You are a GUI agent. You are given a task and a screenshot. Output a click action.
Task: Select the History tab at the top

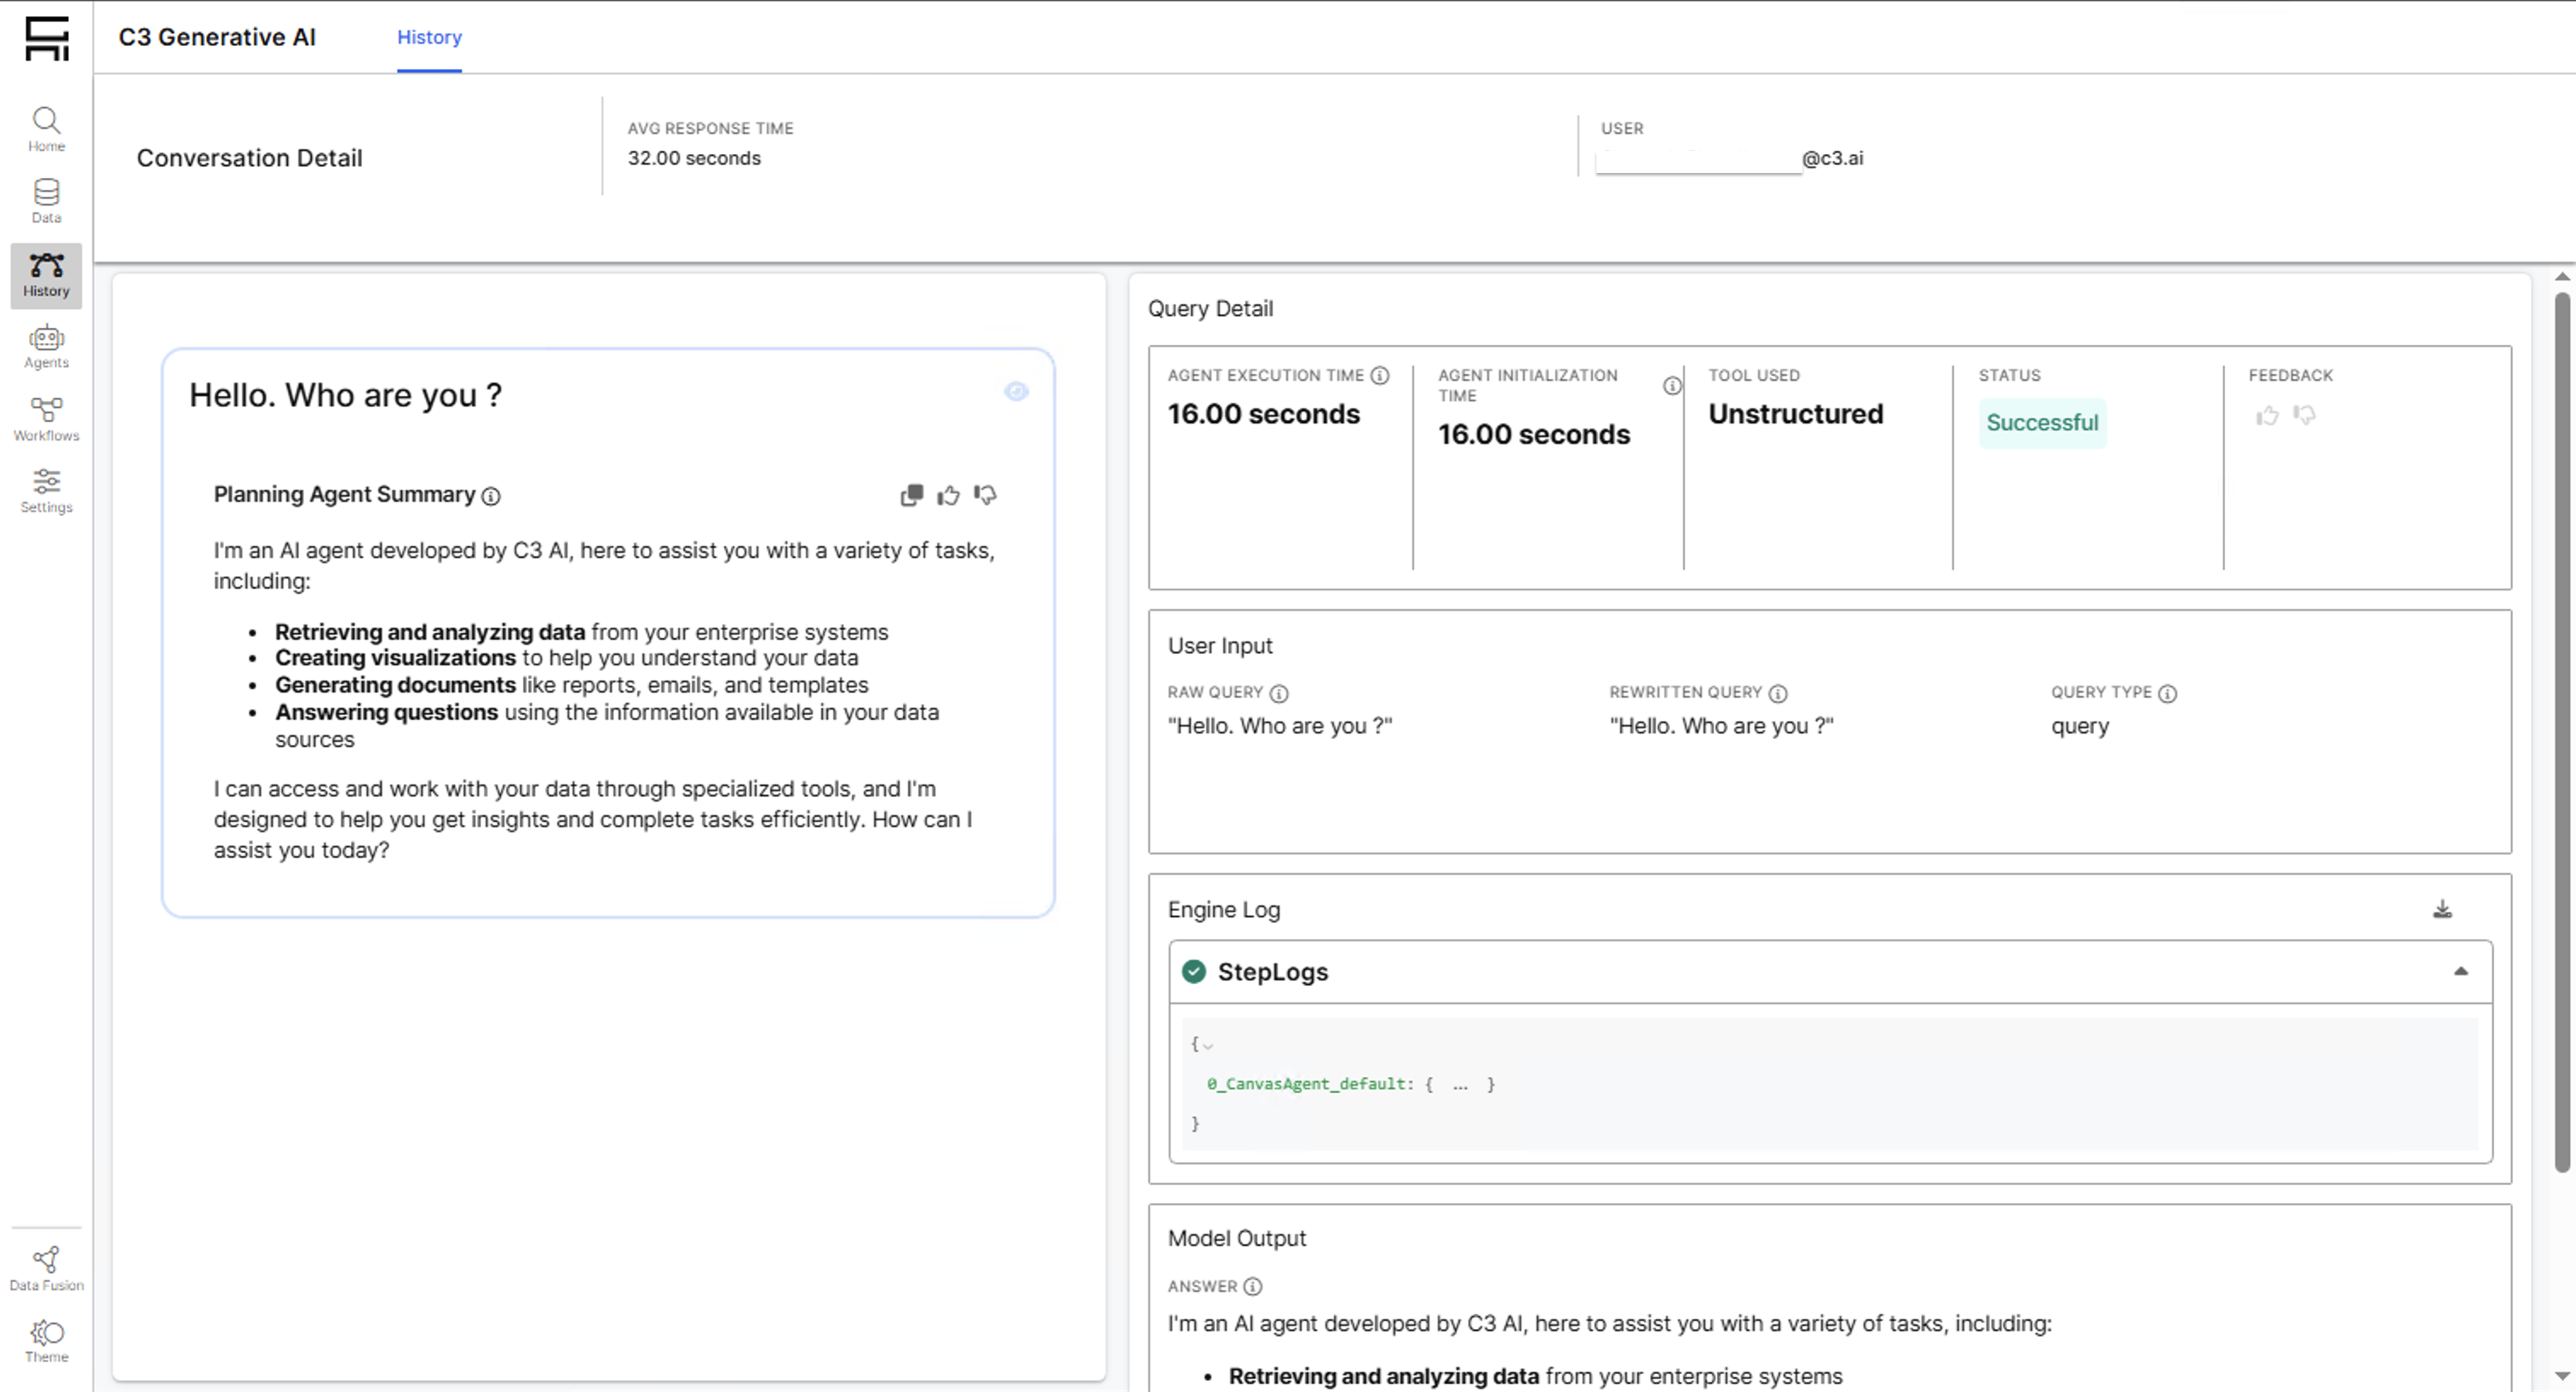(x=429, y=37)
